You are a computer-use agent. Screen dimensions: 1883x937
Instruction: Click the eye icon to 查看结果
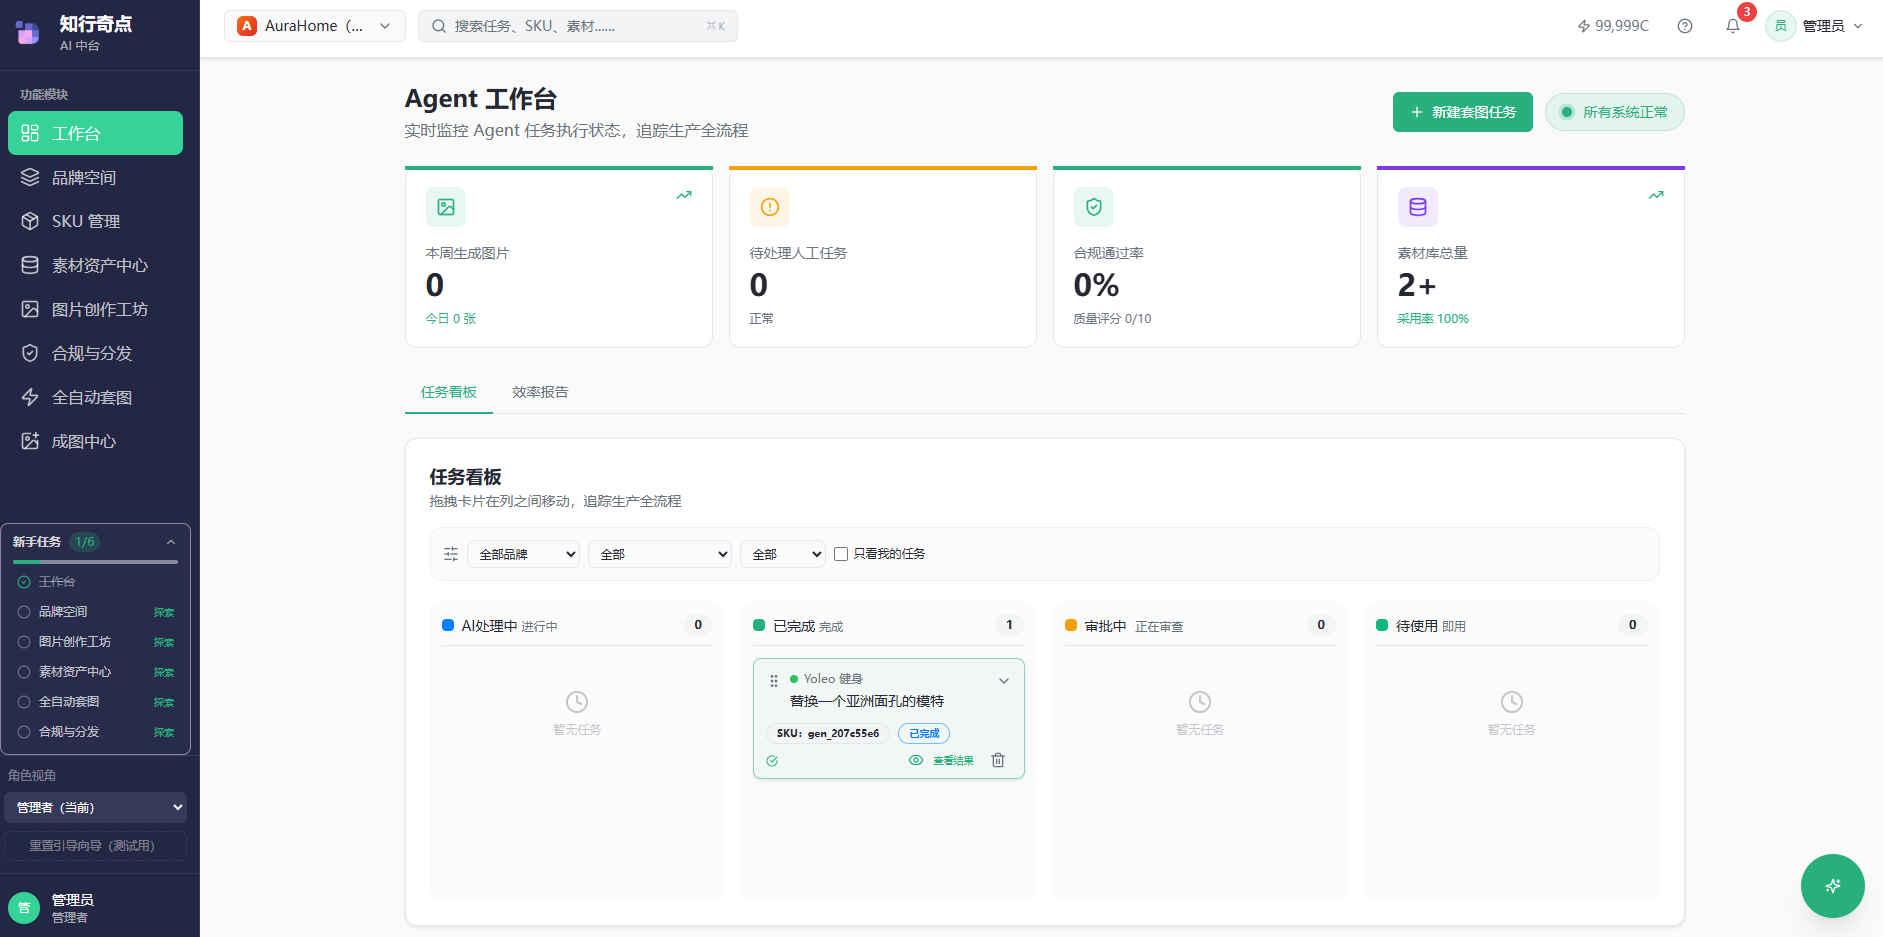coord(915,760)
